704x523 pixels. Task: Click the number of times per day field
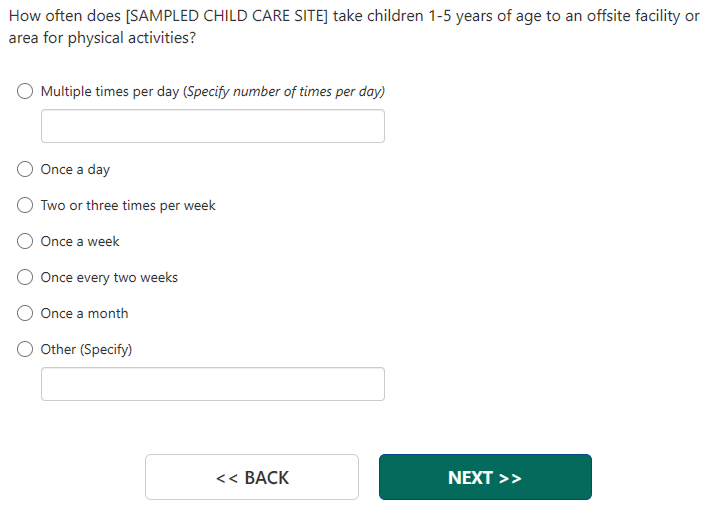coord(212,126)
